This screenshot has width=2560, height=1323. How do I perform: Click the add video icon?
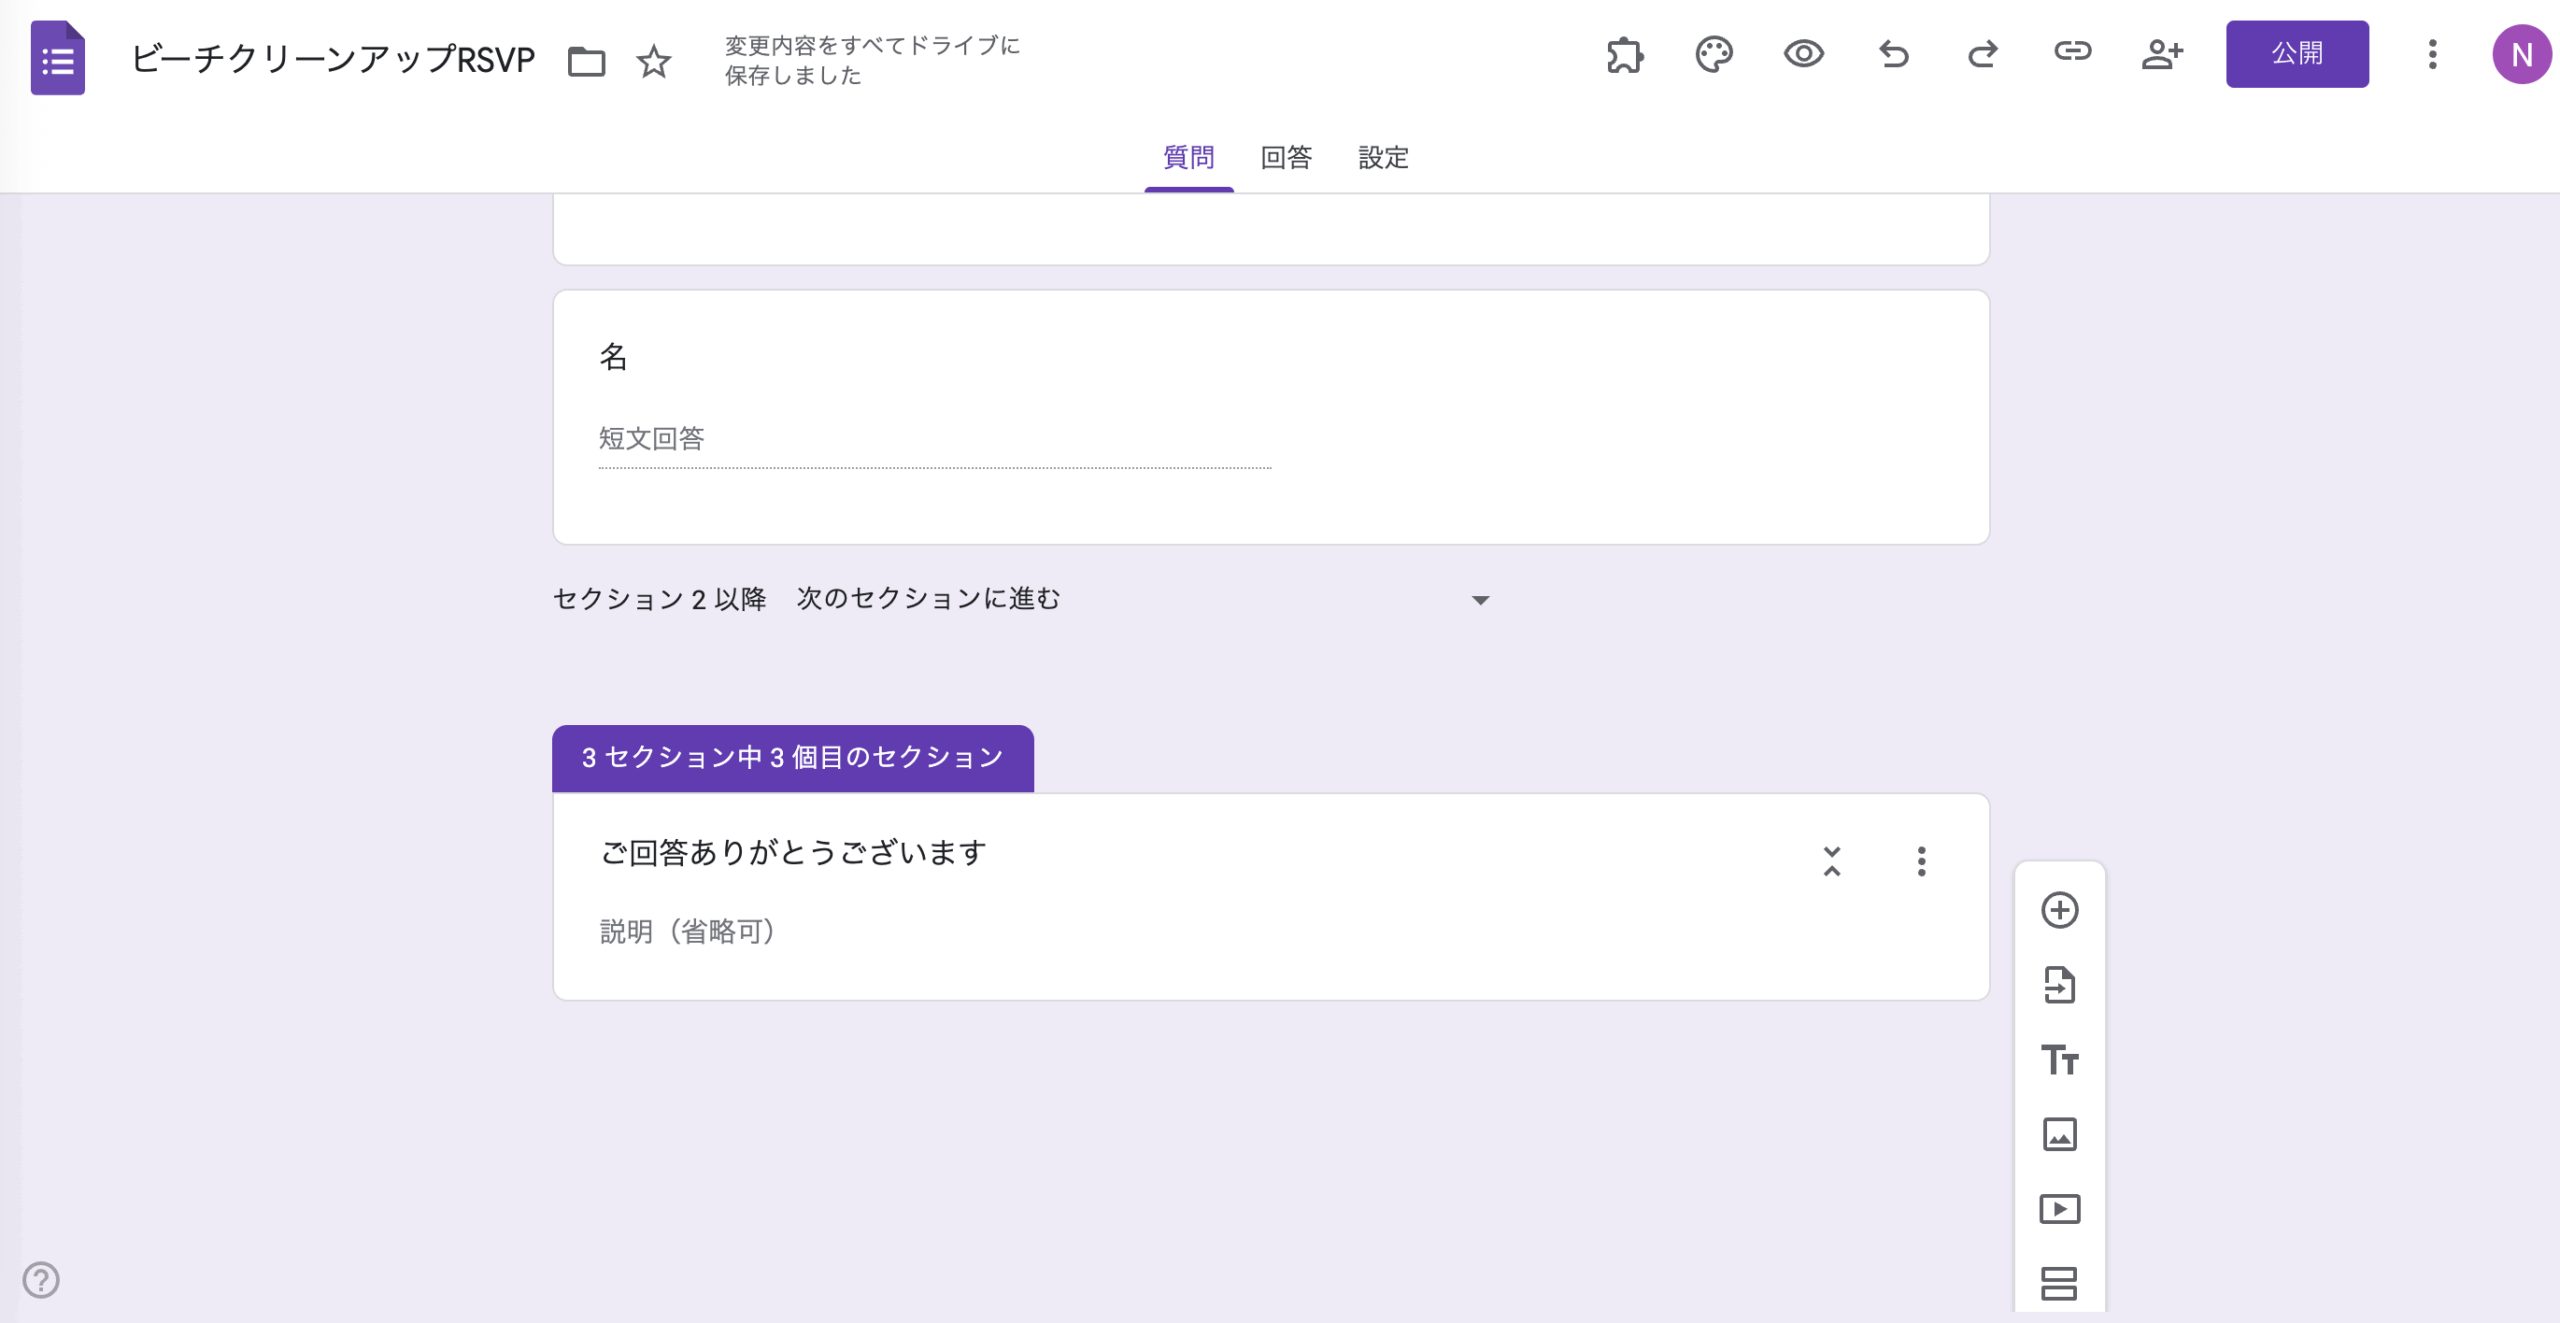tap(2059, 1209)
